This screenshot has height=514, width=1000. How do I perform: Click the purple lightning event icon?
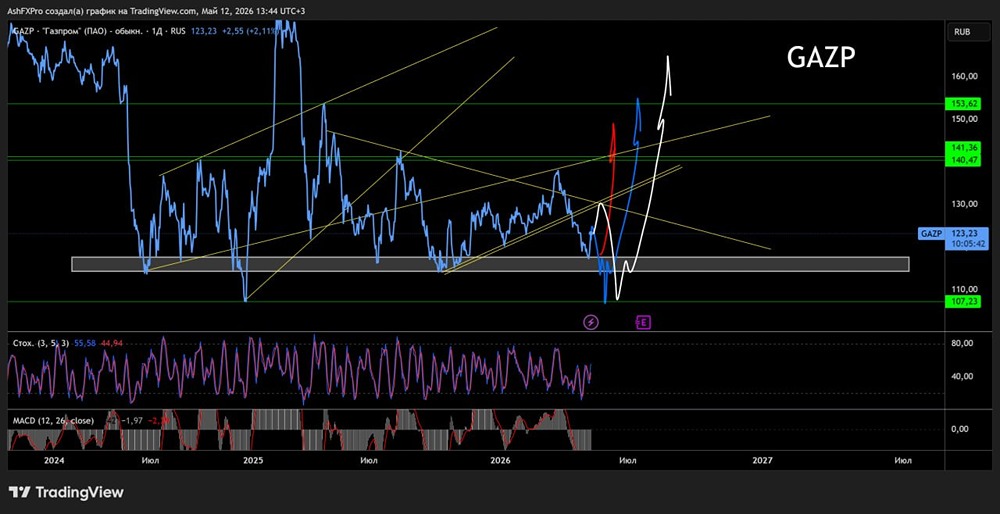pyautogui.click(x=591, y=322)
